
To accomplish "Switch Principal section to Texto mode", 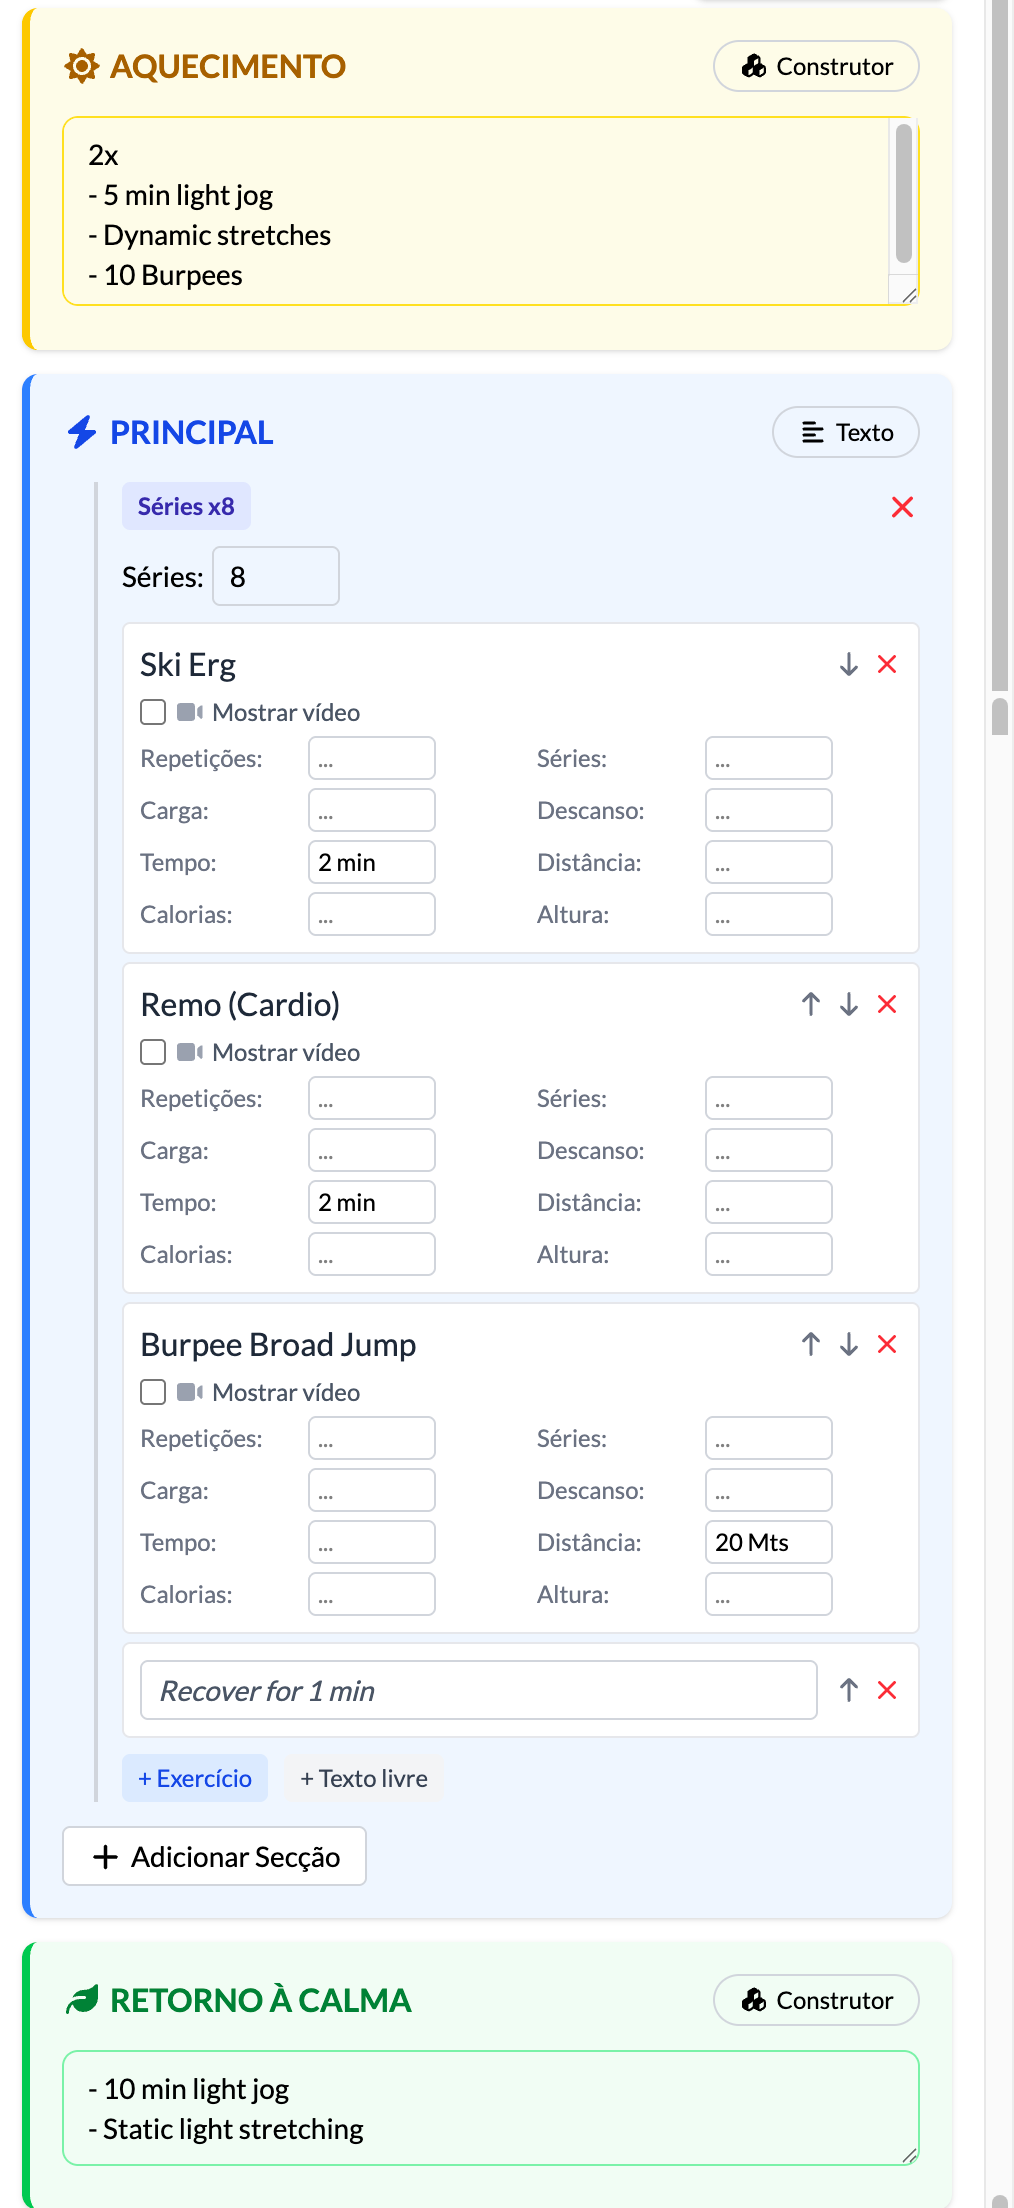I will coord(846,433).
